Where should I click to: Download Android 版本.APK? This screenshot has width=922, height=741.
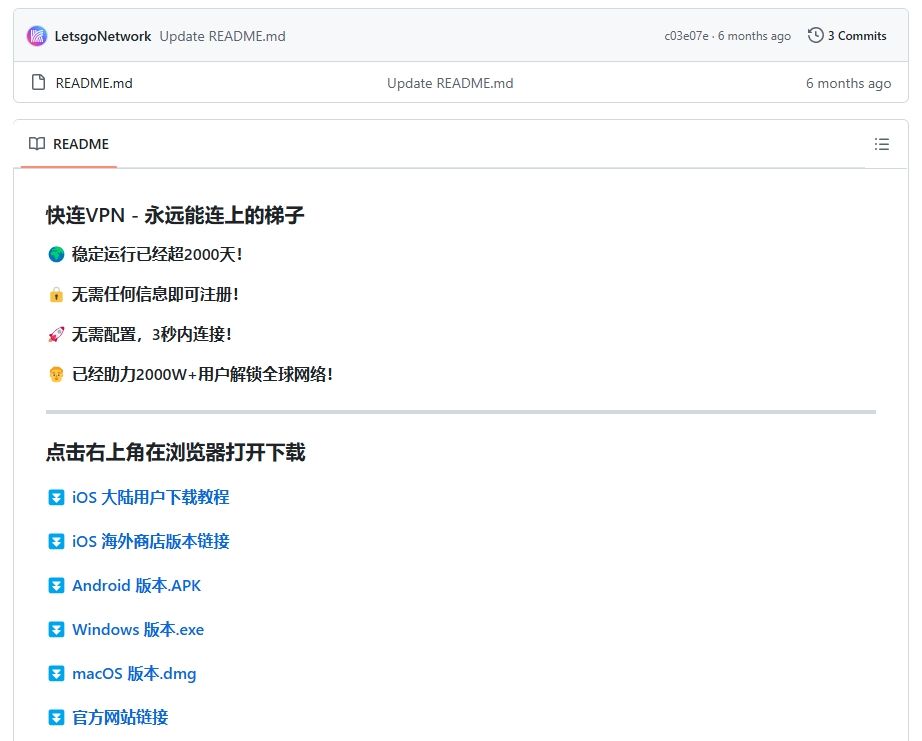[136, 586]
